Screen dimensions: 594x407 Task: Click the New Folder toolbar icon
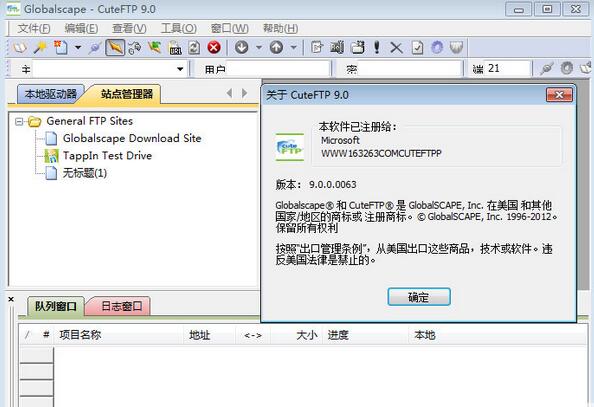coord(357,48)
